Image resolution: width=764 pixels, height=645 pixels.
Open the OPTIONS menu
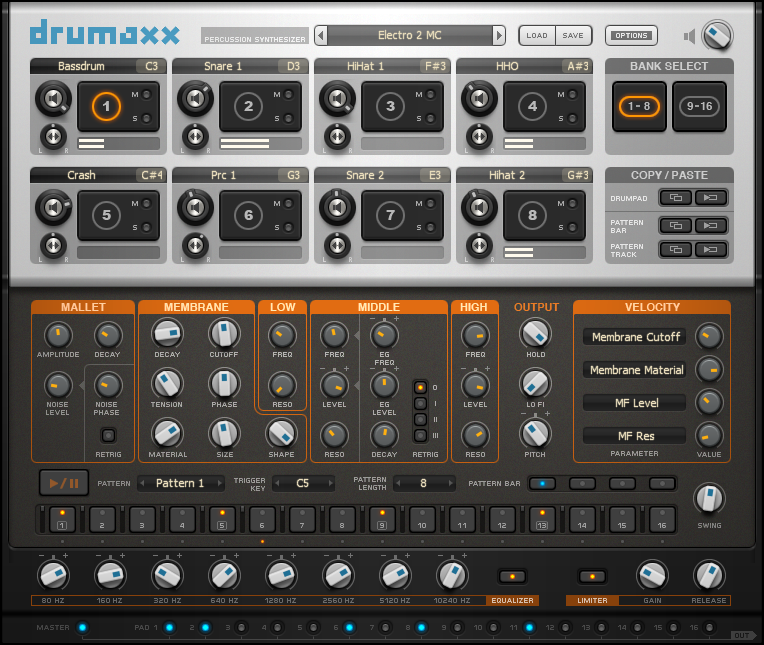click(631, 36)
